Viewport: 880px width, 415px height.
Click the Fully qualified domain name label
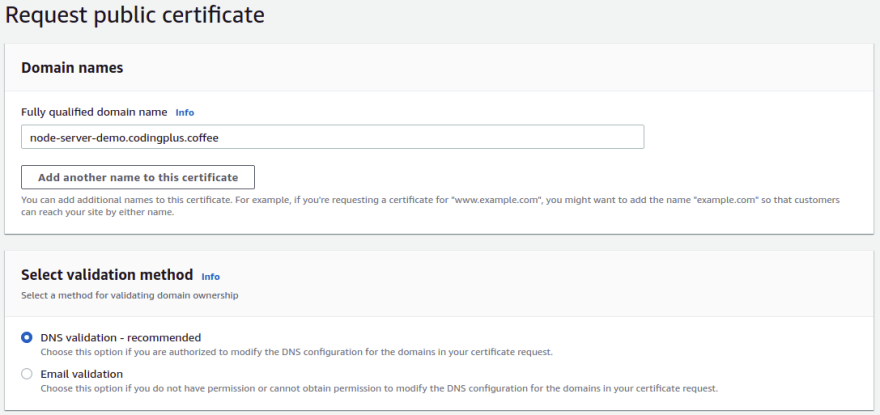(x=94, y=112)
